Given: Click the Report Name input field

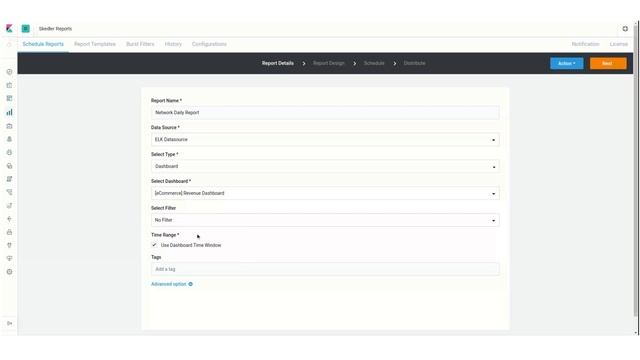Looking at the screenshot, I should pyautogui.click(x=325, y=113).
